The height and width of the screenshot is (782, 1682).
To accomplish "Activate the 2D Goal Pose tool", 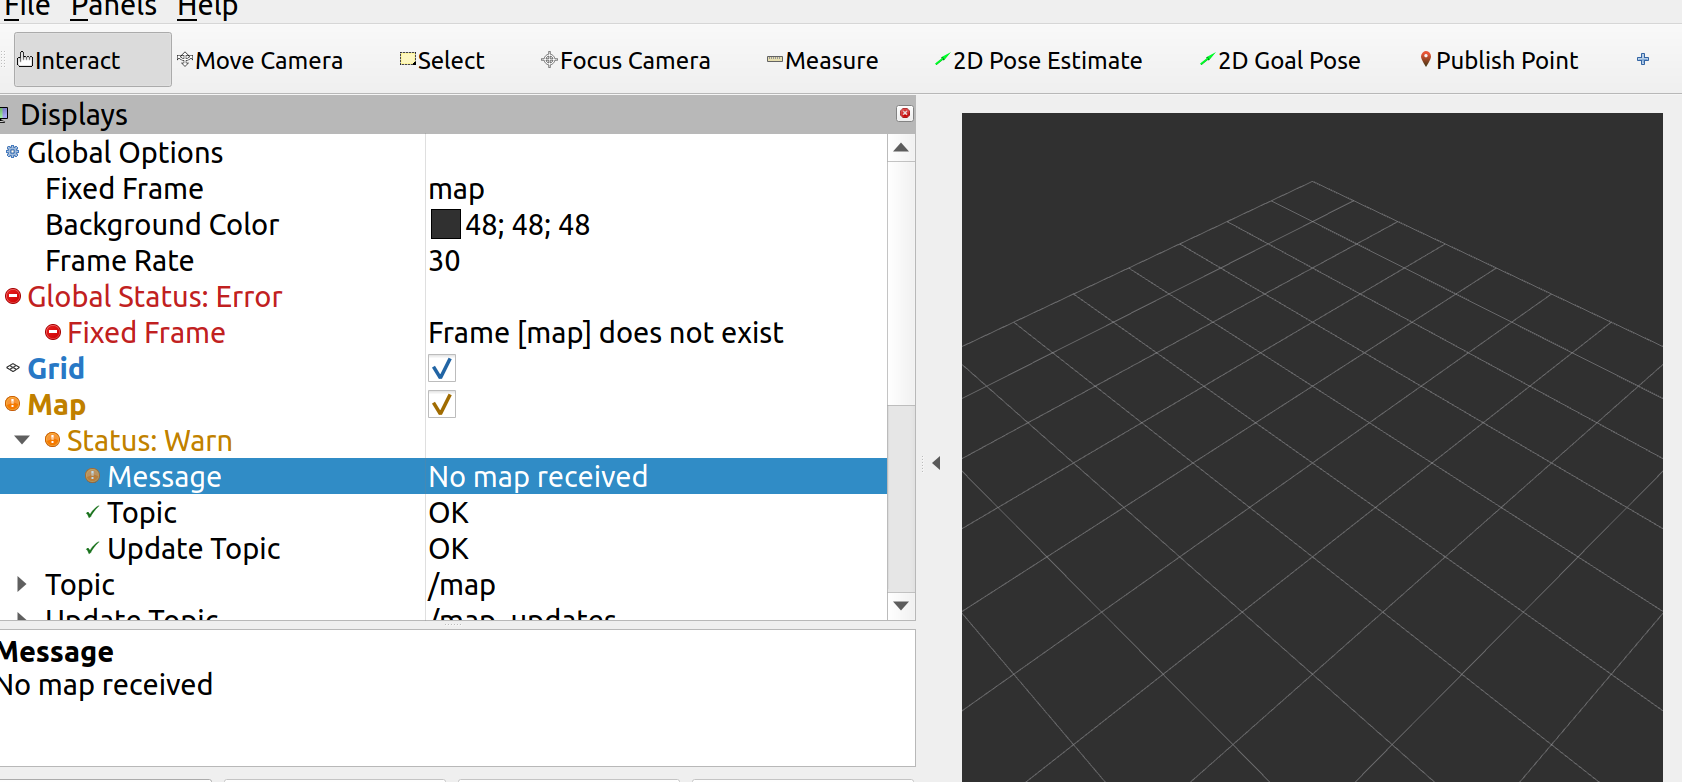I will (x=1280, y=60).
